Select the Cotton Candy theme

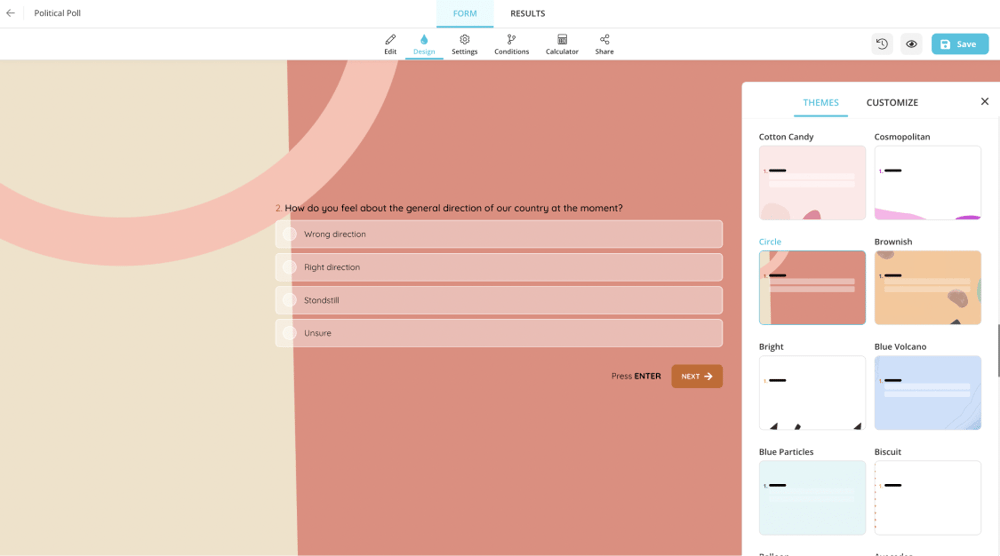tap(812, 183)
